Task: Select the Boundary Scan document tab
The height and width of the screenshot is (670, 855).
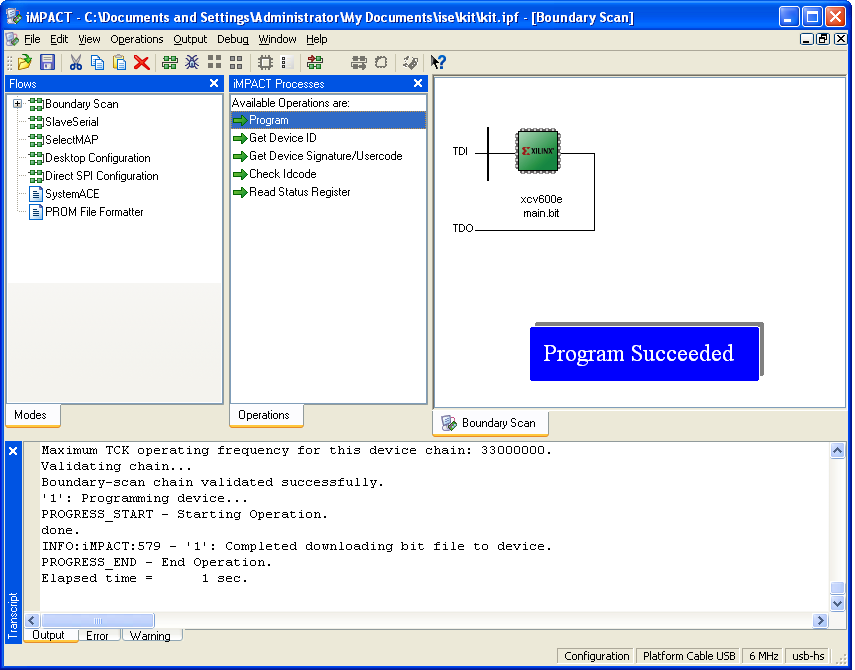Action: tap(490, 423)
